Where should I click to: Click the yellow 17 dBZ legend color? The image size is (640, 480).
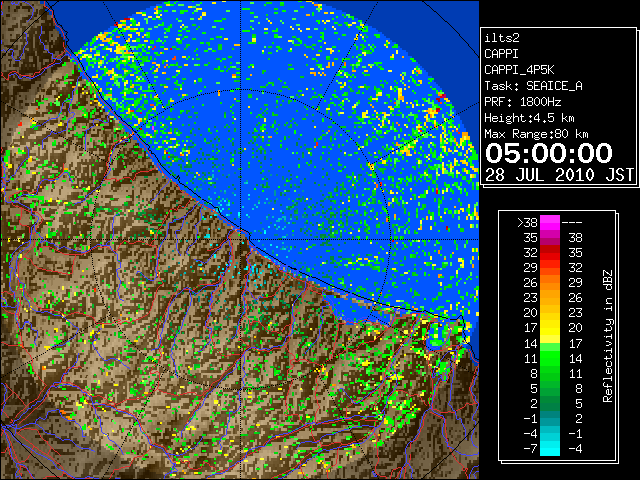point(550,328)
